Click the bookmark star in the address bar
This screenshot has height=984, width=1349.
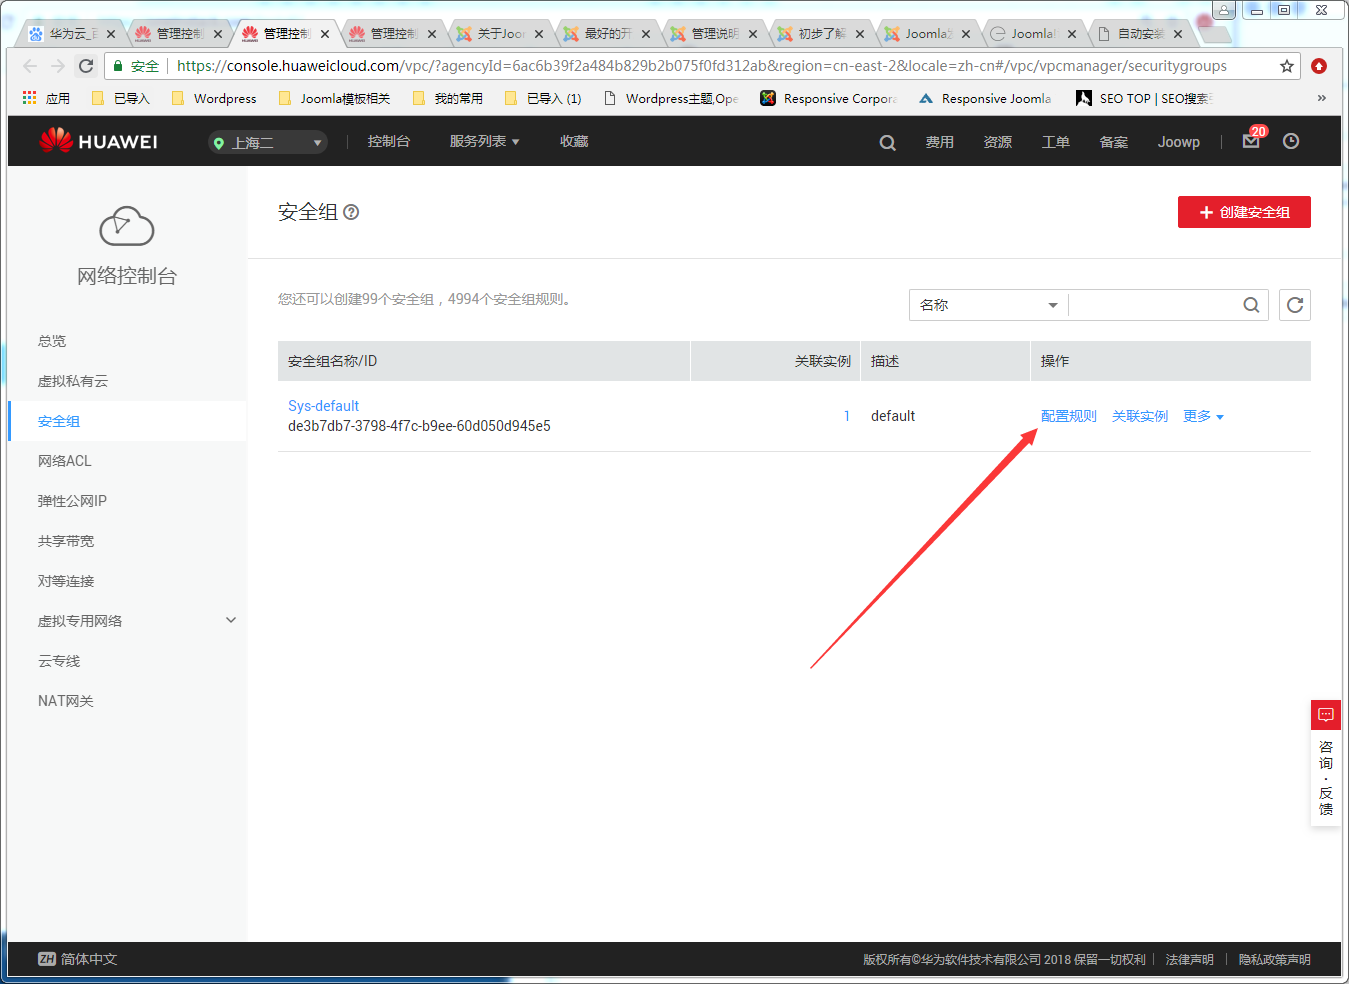(1287, 65)
